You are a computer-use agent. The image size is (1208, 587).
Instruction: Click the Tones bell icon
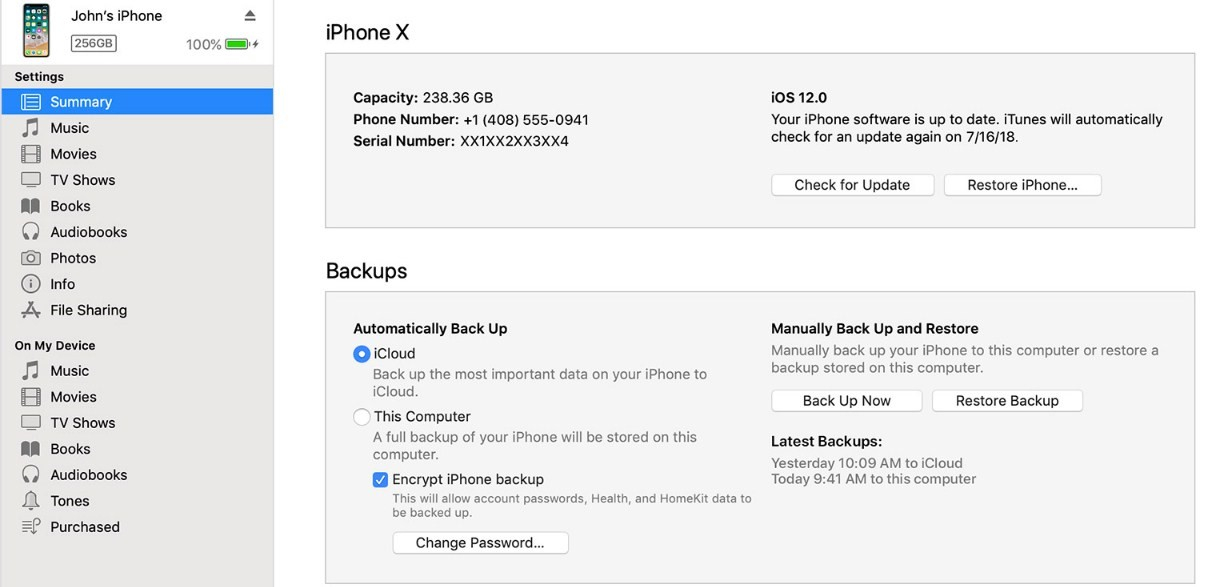31,501
